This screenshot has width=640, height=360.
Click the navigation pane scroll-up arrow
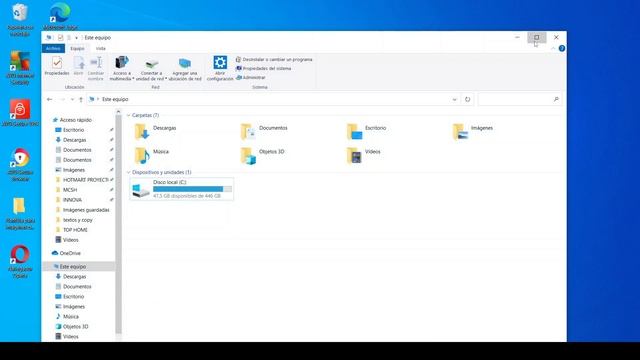click(x=118, y=111)
